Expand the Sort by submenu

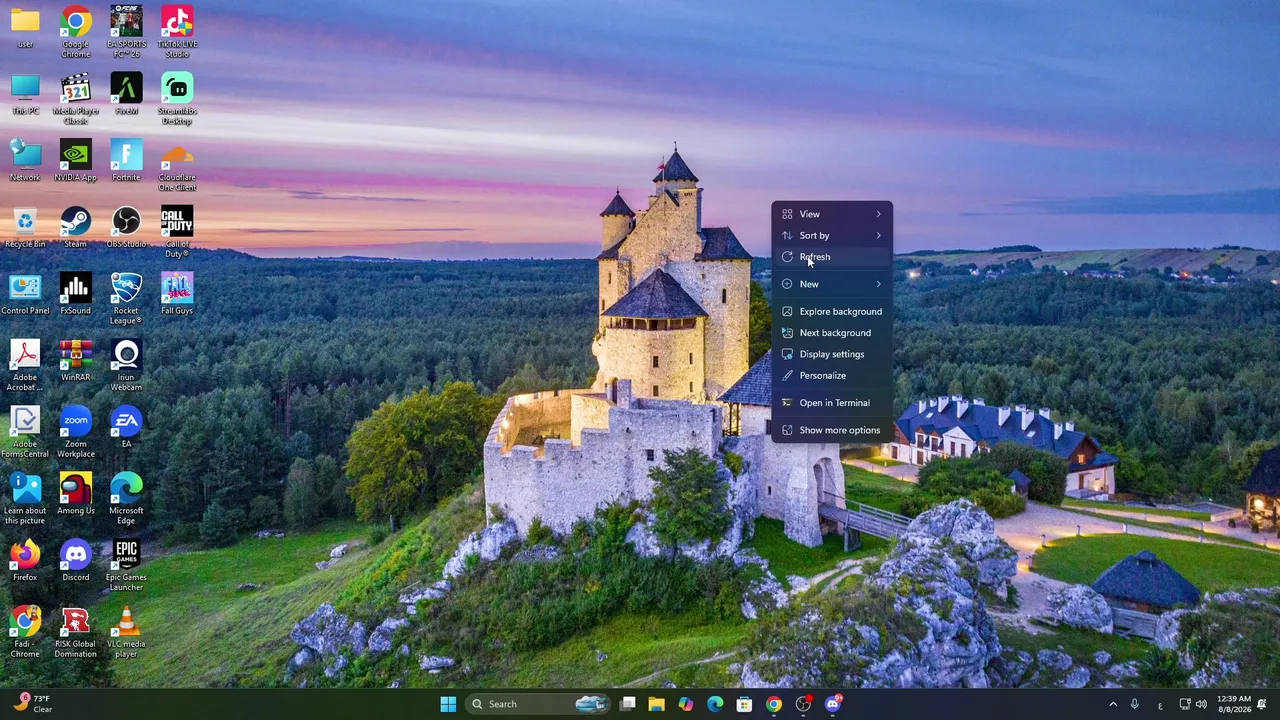(832, 235)
